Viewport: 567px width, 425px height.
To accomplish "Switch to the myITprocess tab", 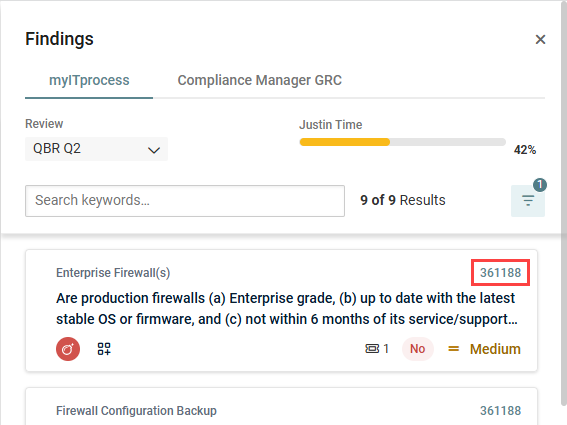I will 89,80.
